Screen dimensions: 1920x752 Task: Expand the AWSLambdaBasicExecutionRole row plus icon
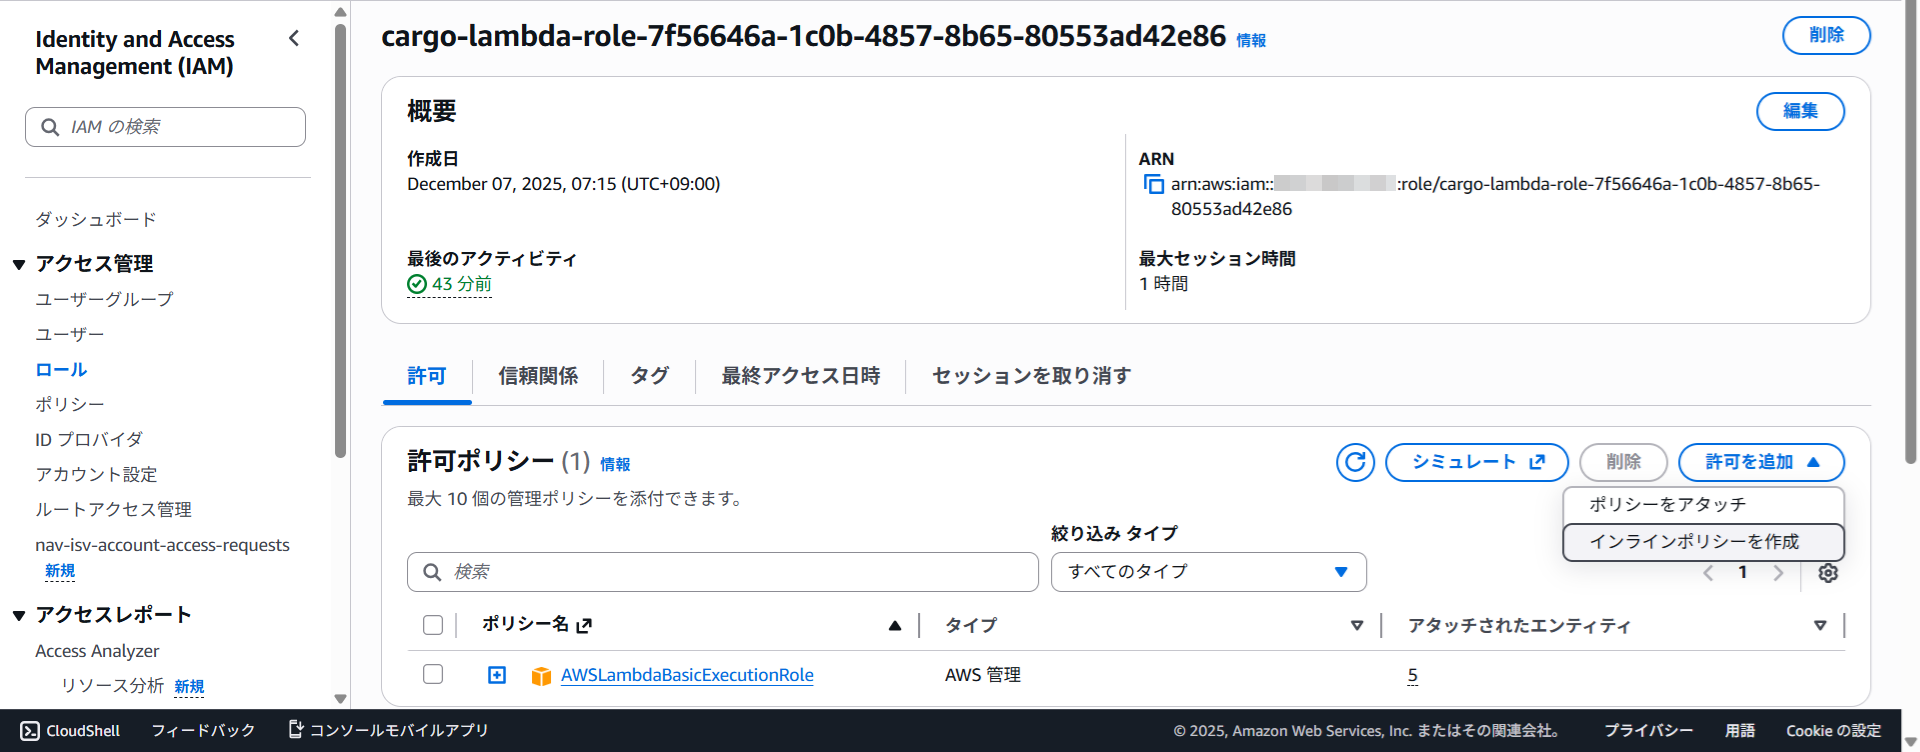(x=497, y=675)
